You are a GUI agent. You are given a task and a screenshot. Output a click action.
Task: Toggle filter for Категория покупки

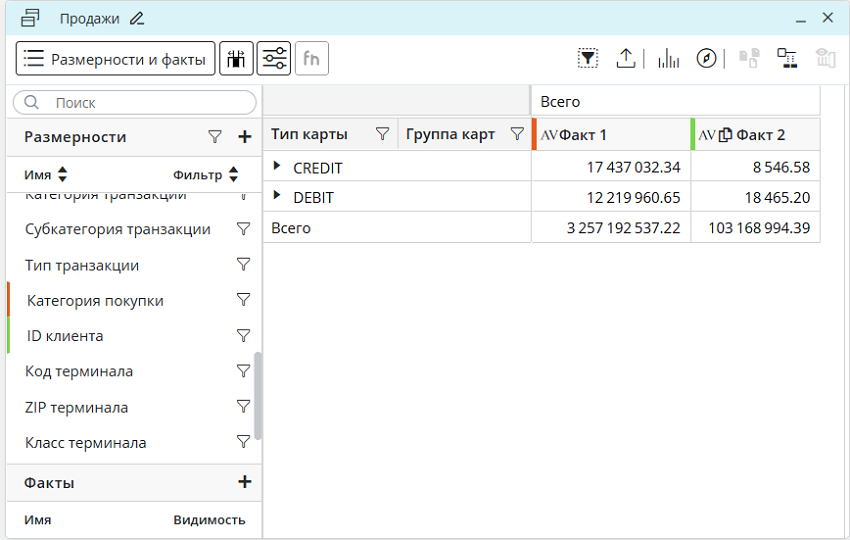point(242,300)
